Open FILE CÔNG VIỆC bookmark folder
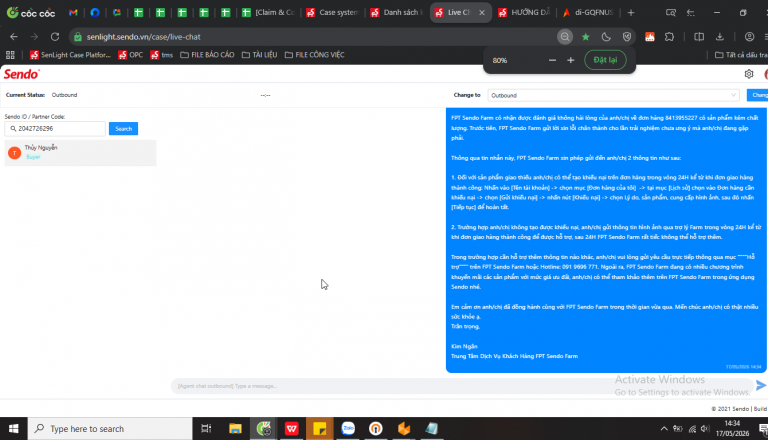The image size is (768, 440). click(x=314, y=55)
